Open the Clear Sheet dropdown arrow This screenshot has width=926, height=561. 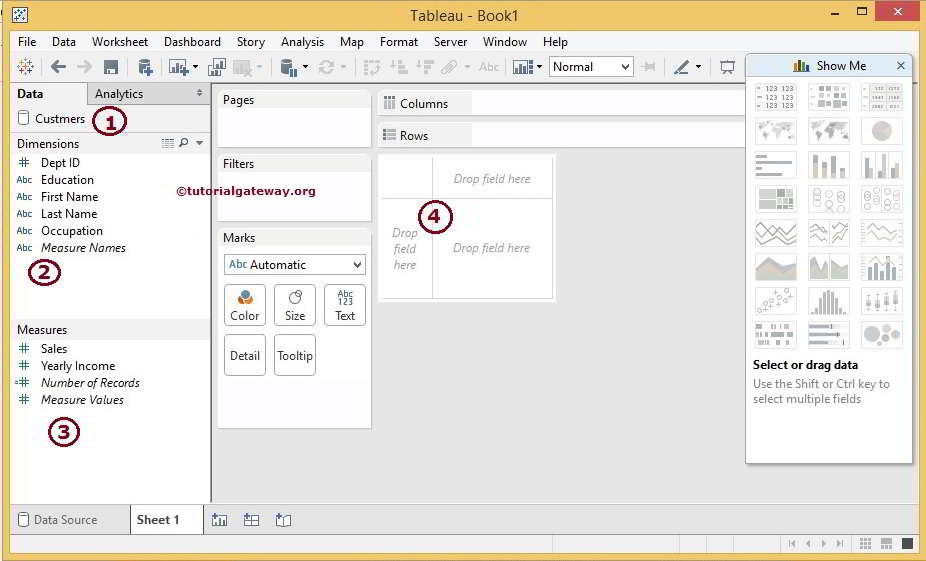259,67
